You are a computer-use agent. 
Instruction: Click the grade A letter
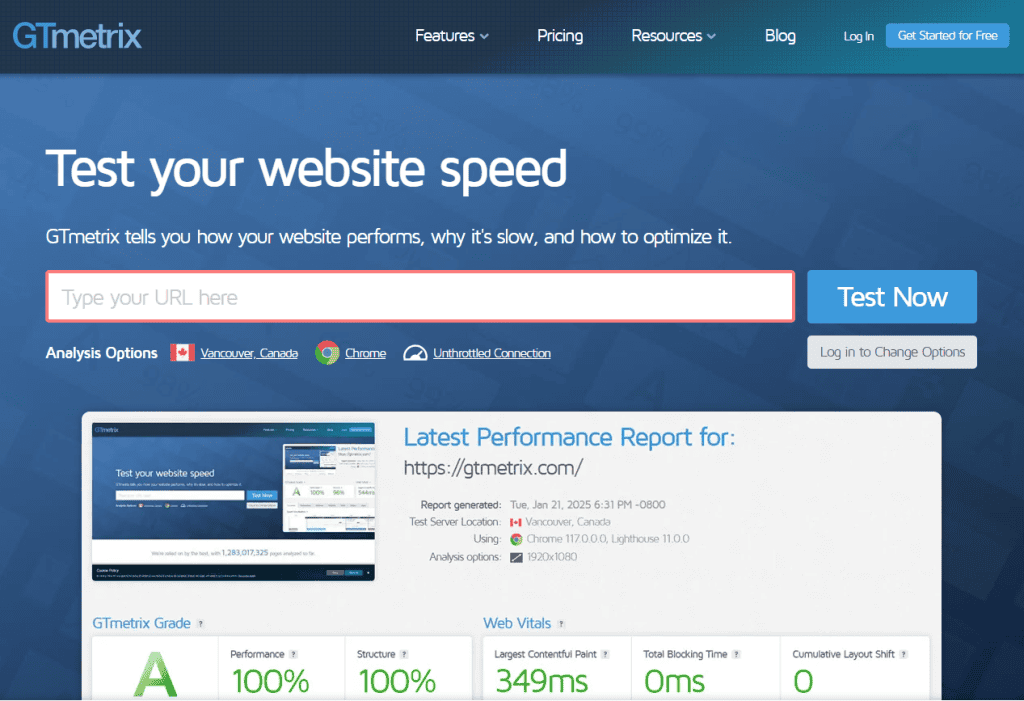[155, 675]
